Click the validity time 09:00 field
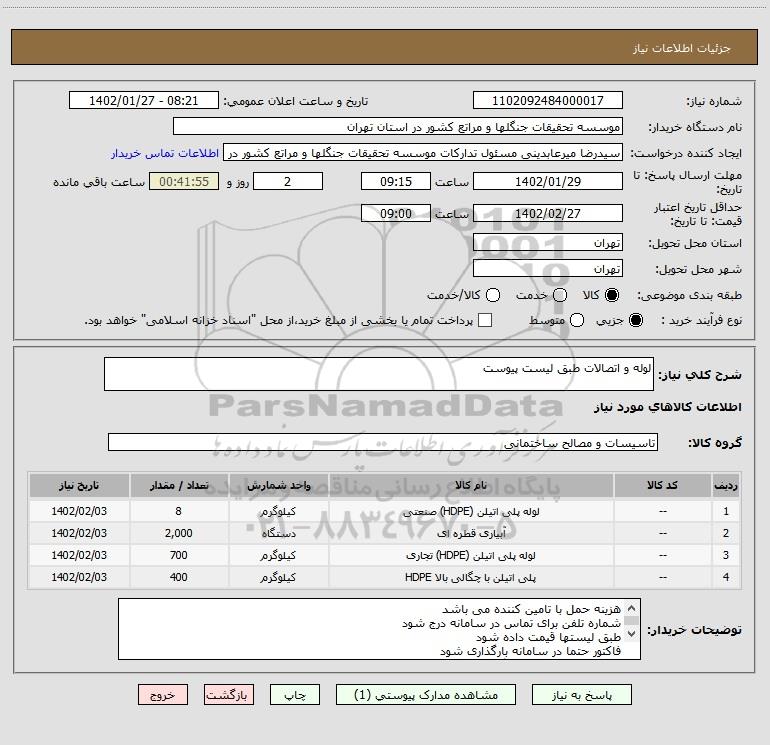Screen dimensions: 770x745 396,213
